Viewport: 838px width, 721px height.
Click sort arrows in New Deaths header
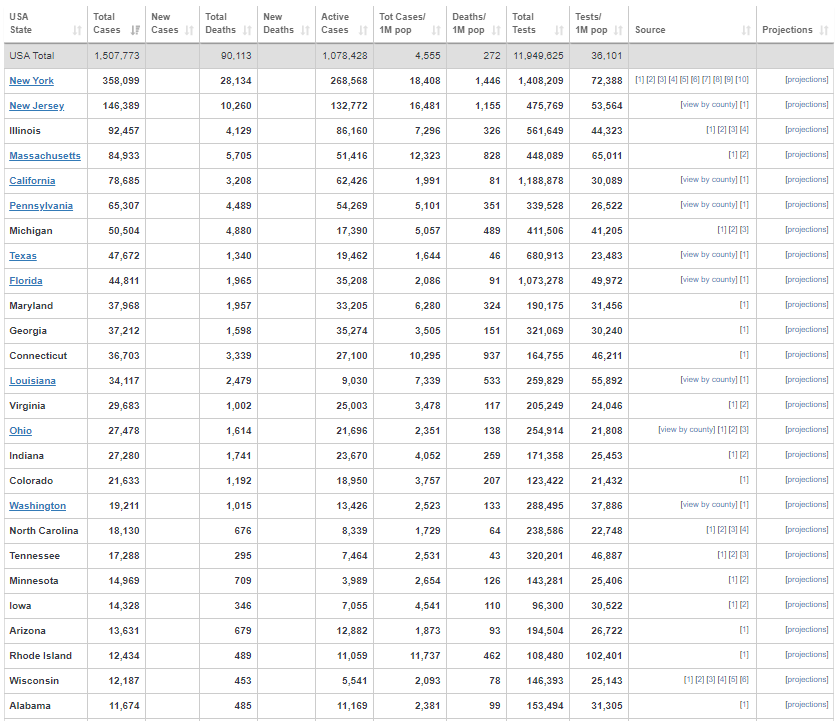click(304, 30)
